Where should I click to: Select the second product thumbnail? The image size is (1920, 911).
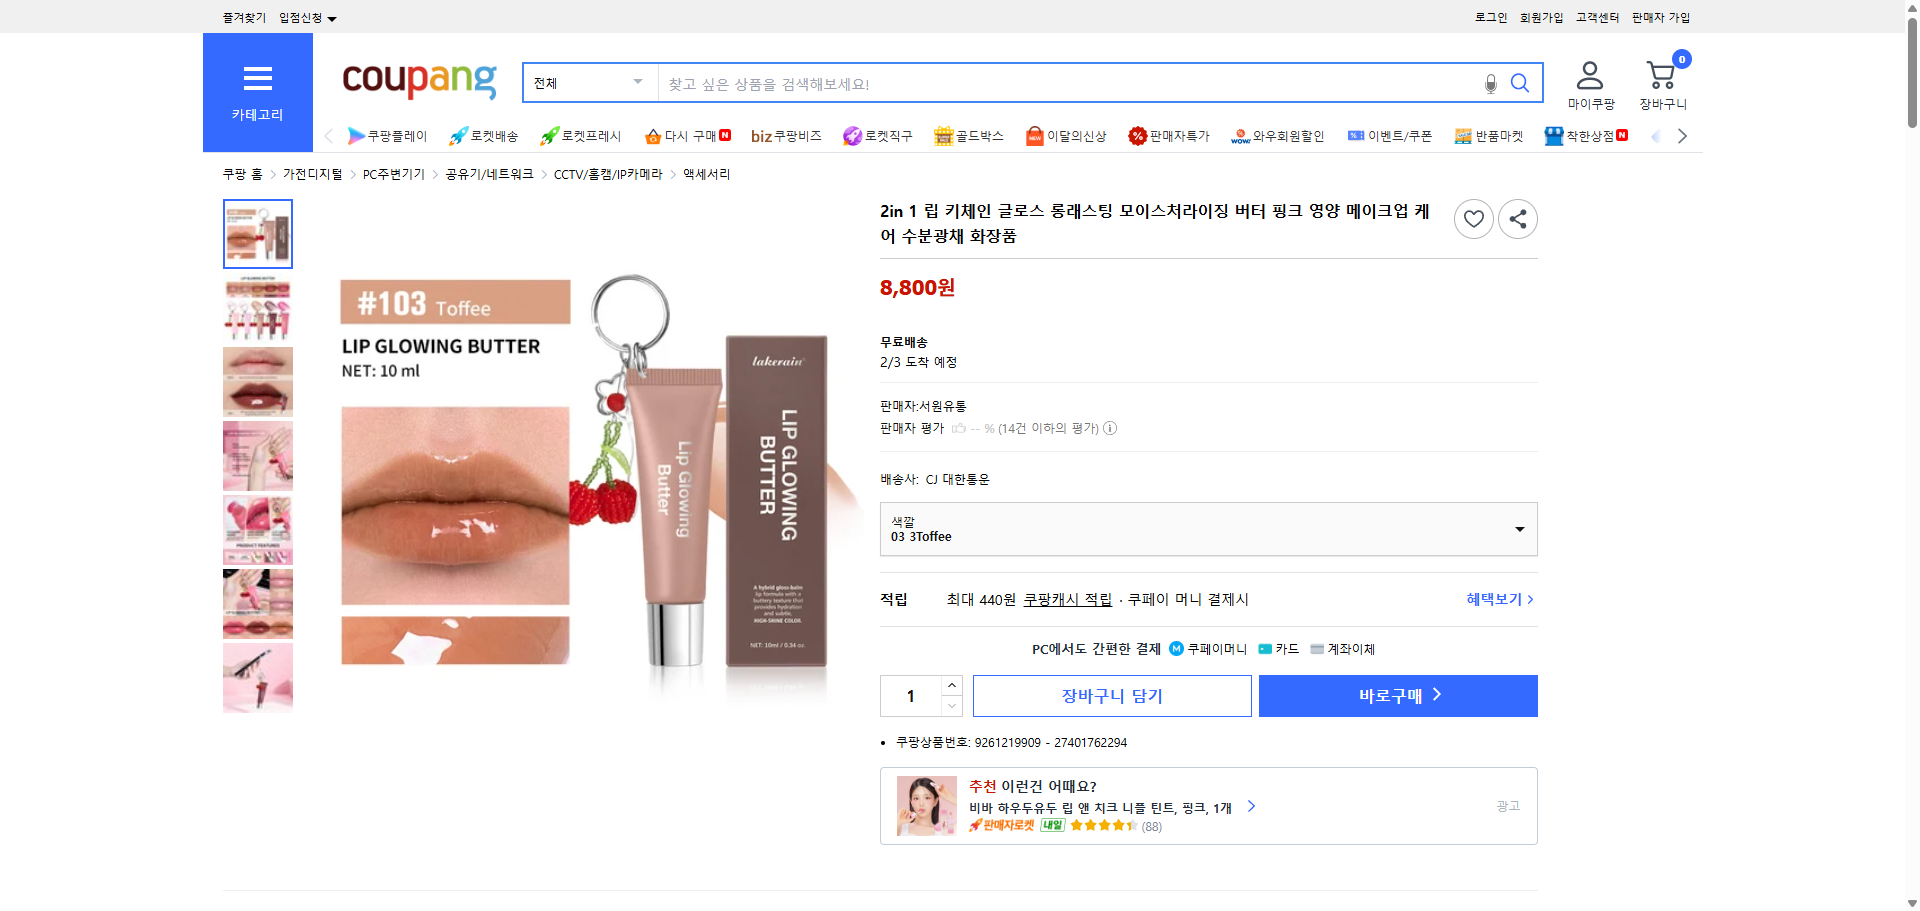[257, 308]
